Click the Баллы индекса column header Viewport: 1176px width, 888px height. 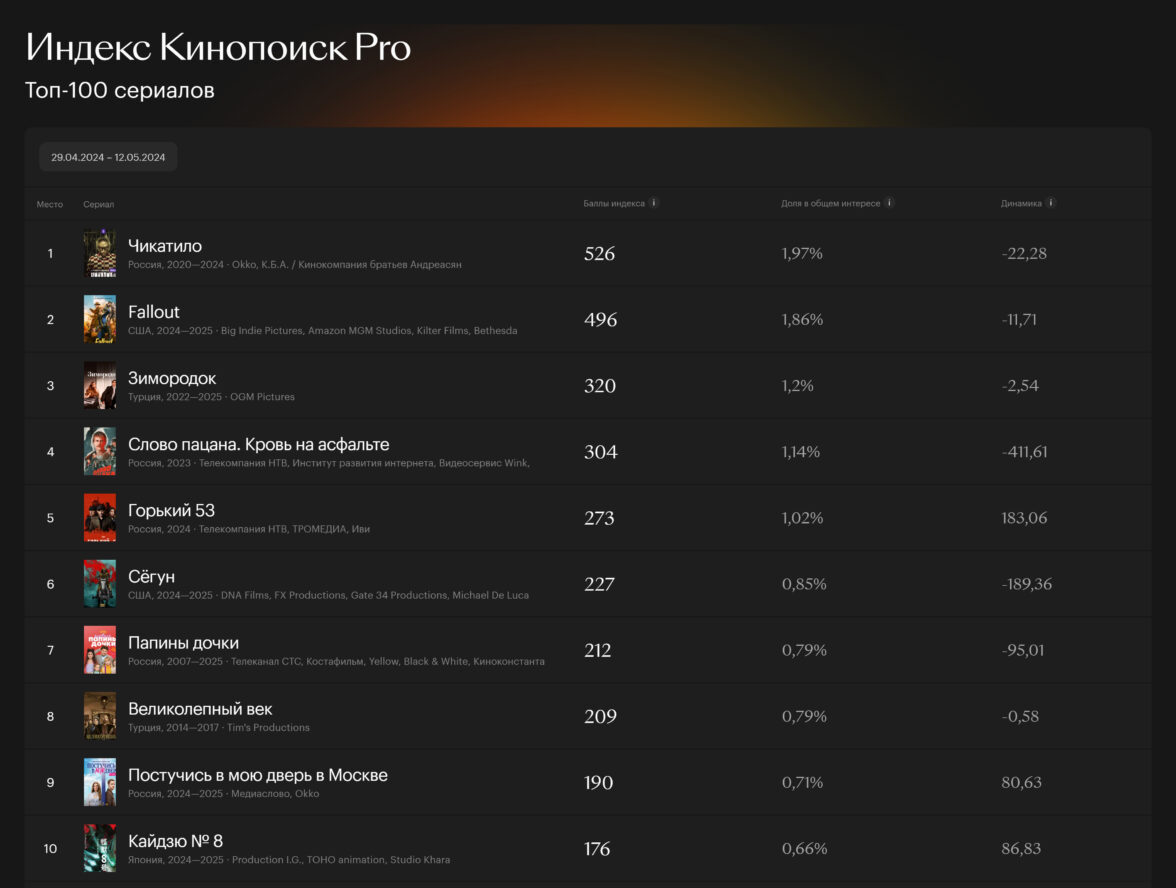614,203
